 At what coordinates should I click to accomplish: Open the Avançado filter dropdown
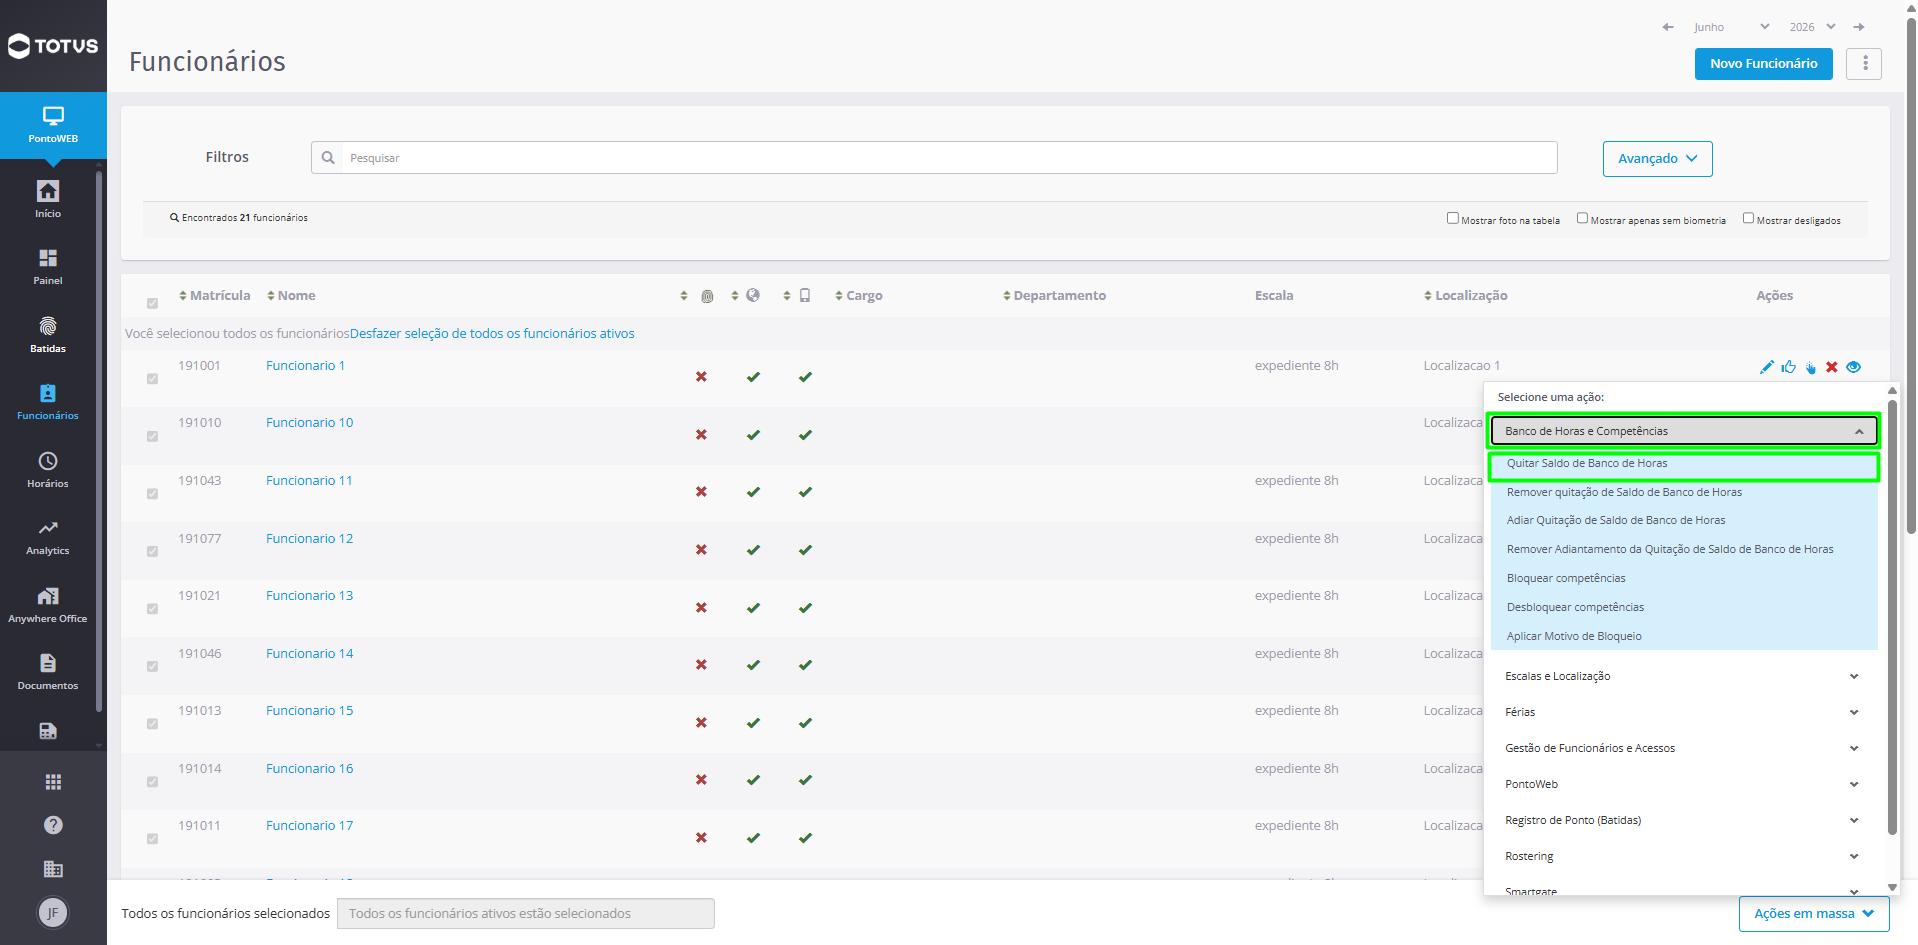click(1657, 159)
